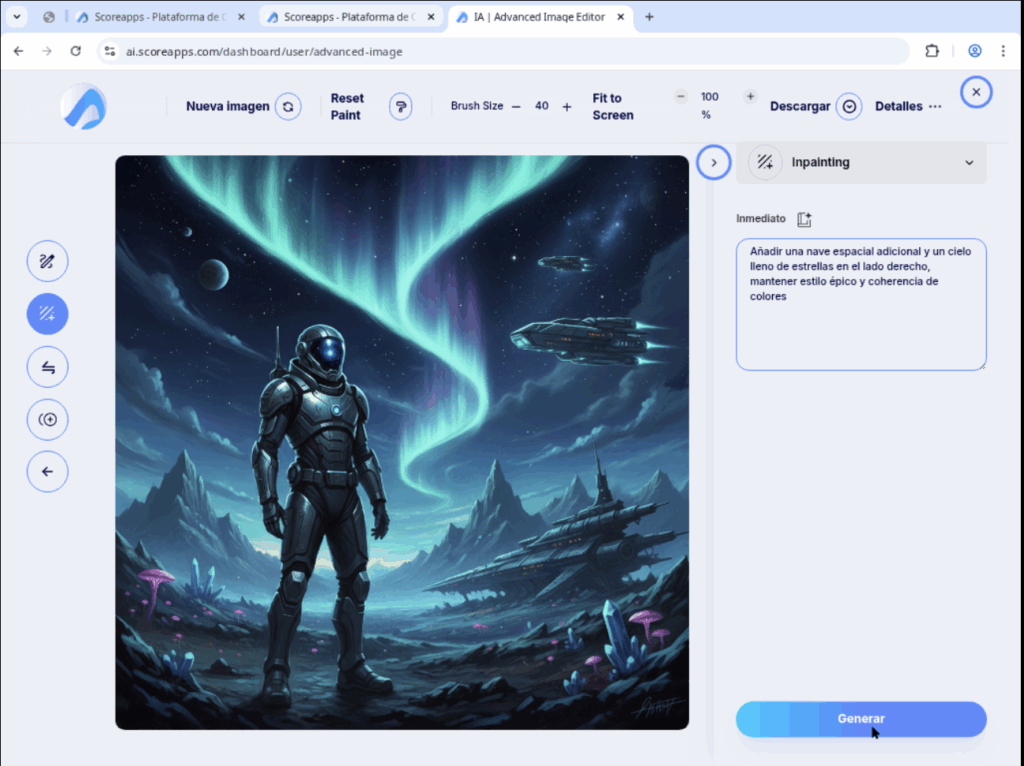Click the swap arrows tool in left sidebar
The image size is (1024, 766).
[47, 367]
